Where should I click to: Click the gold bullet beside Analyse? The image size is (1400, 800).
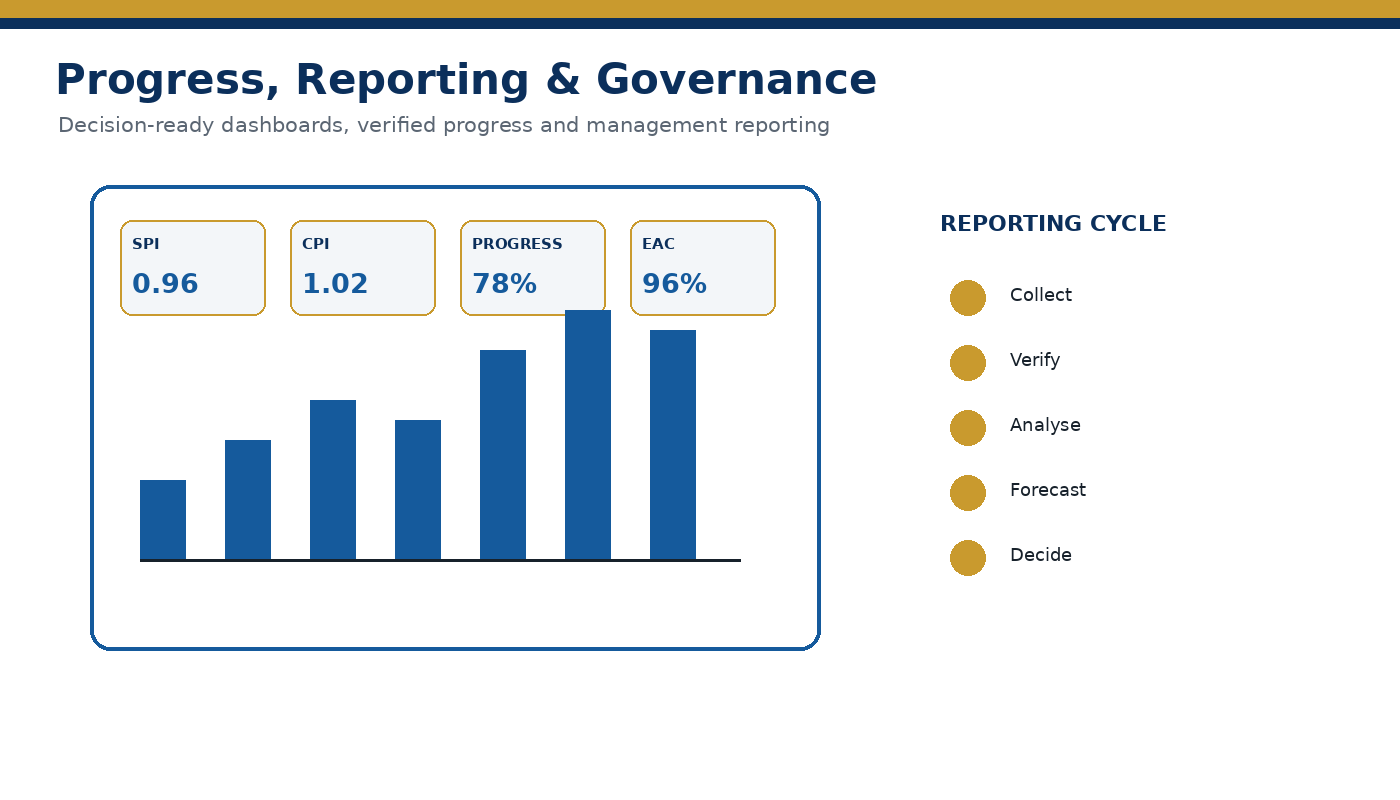tap(968, 428)
